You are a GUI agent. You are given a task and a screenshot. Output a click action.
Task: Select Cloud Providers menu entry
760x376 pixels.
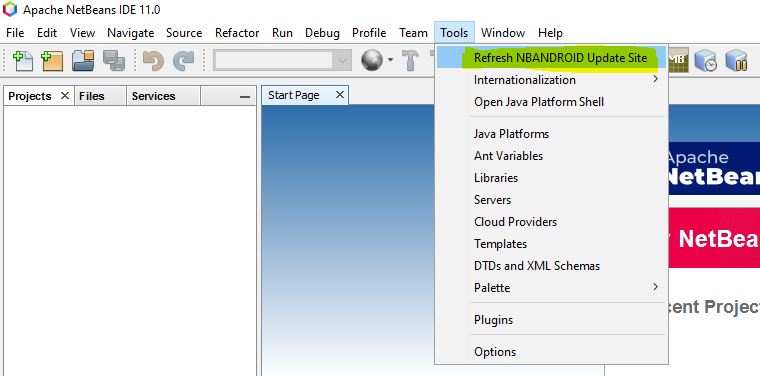coord(552,222)
